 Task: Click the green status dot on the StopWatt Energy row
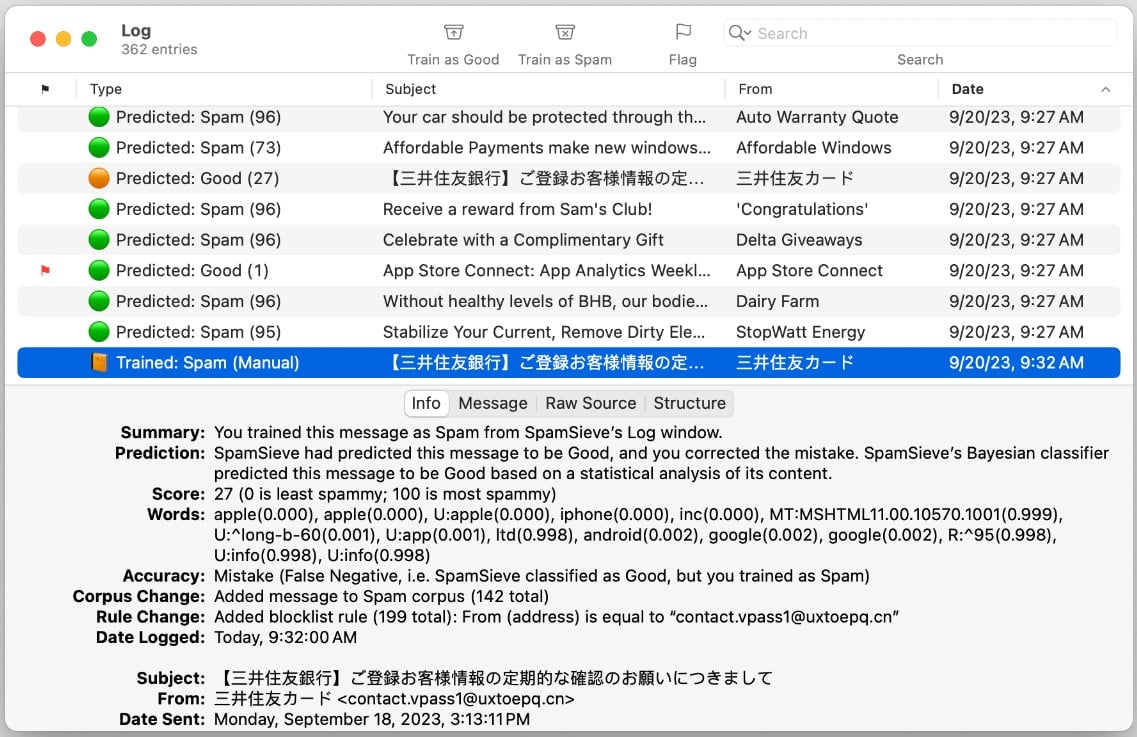tap(99, 332)
